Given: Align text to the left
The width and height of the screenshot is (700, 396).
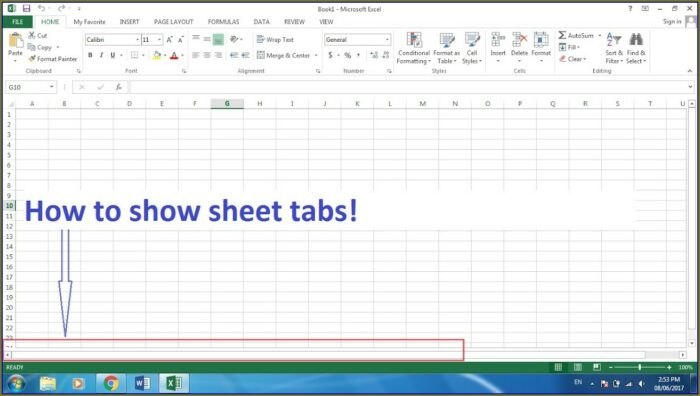Looking at the screenshot, I should [196, 55].
